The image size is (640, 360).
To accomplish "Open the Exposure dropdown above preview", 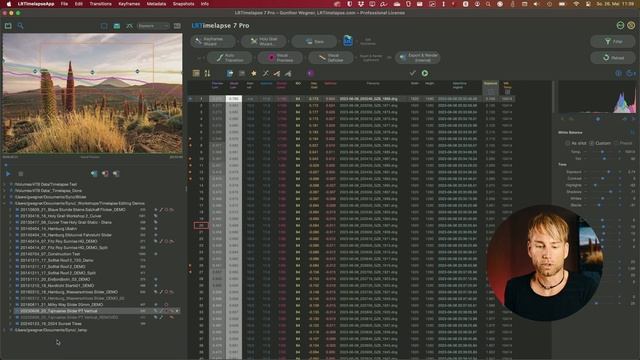I will click(x=153, y=26).
